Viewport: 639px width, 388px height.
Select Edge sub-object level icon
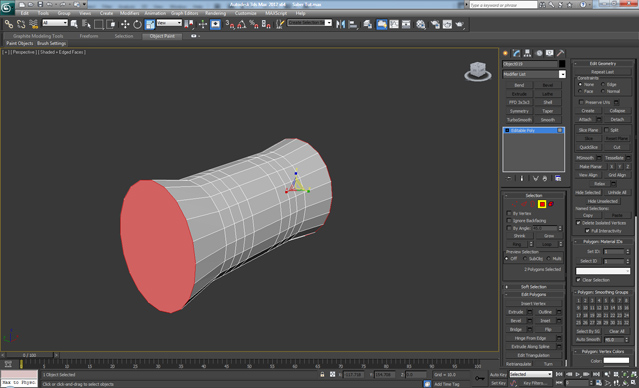click(x=524, y=204)
